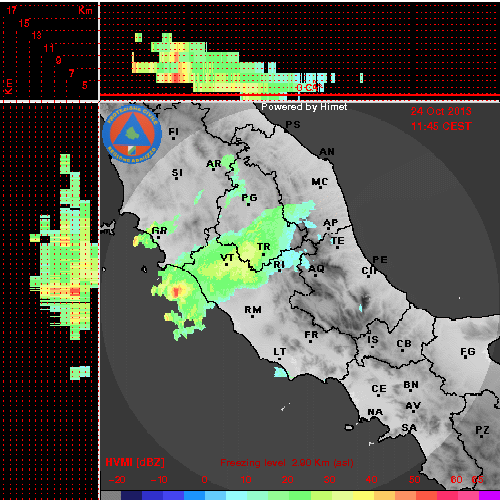Viewport: 500px width, 500px height.
Task: Click the Protezione Civile Abruzzo logo
Action: pyautogui.click(x=132, y=135)
